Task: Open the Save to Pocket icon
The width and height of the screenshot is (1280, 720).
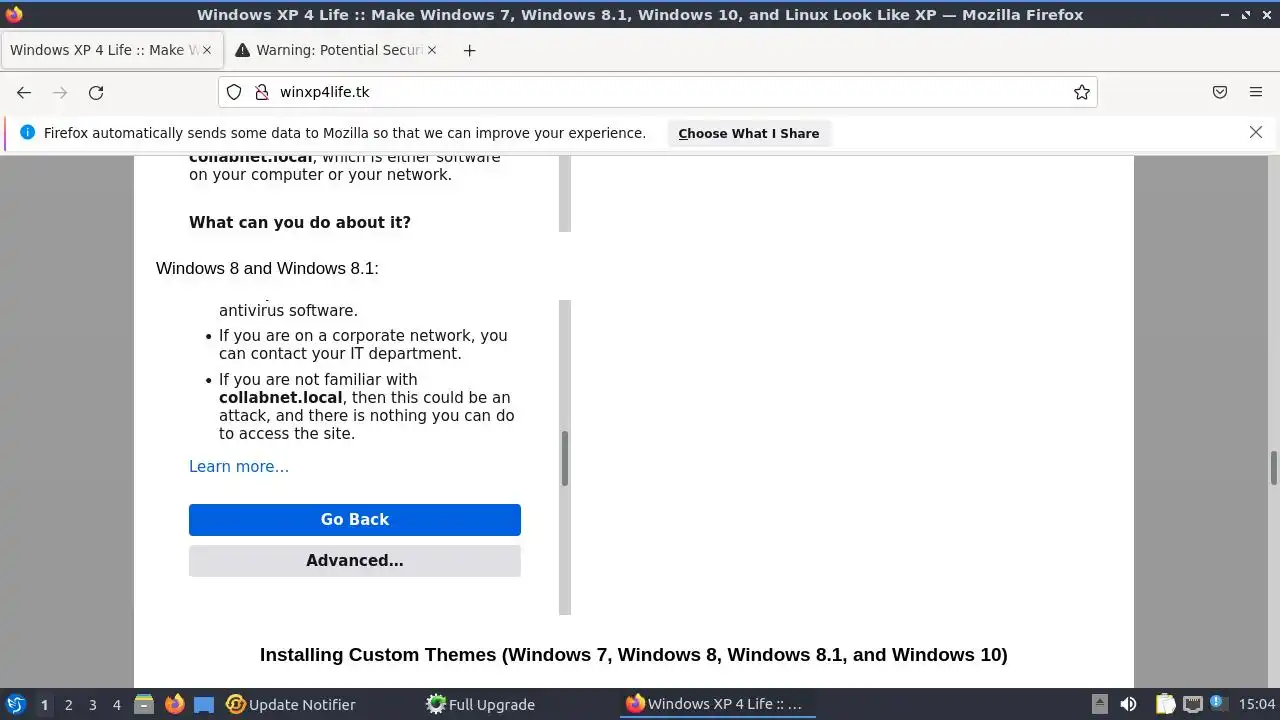Action: click(x=1220, y=92)
